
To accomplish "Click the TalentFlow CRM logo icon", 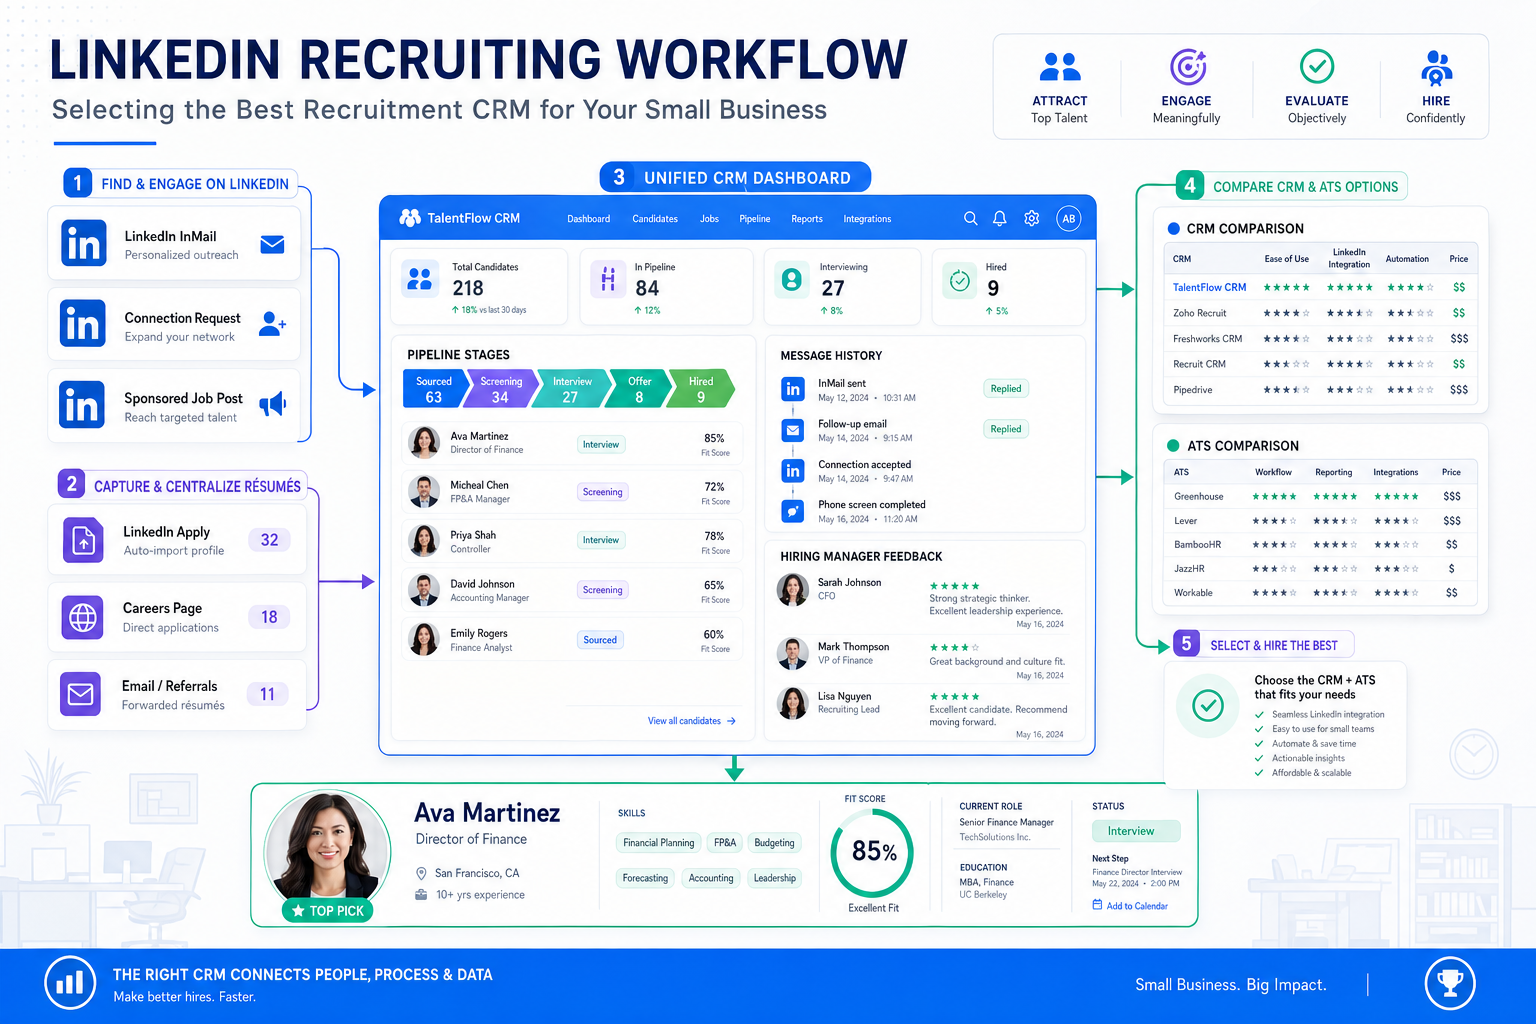I will [410, 218].
